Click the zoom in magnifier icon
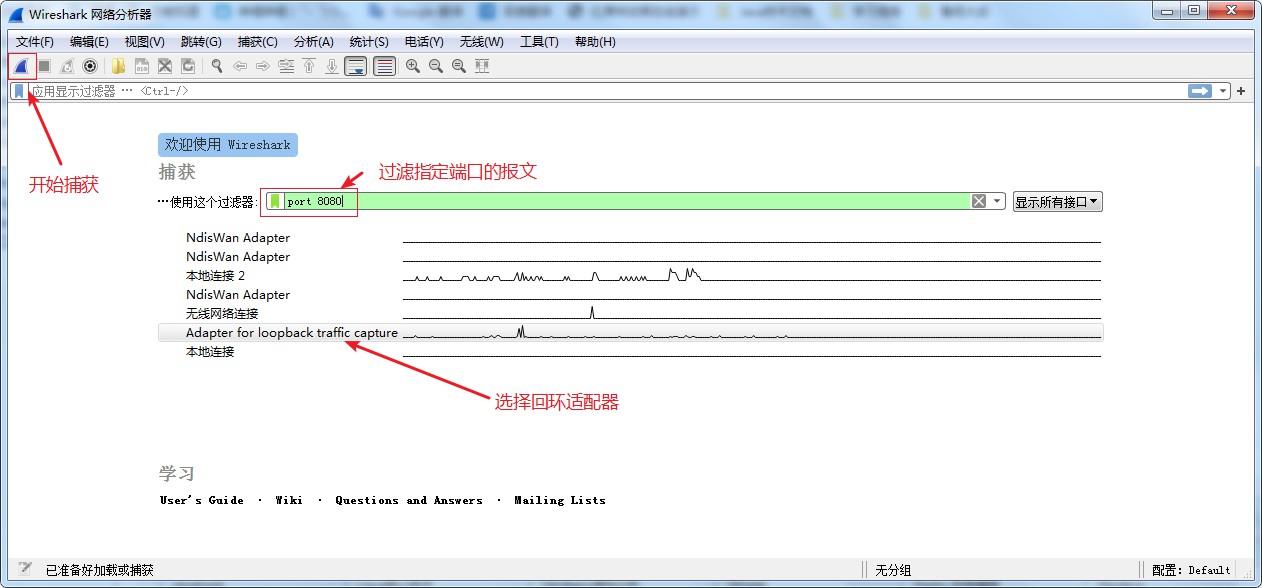This screenshot has width=1262, height=588. point(413,66)
